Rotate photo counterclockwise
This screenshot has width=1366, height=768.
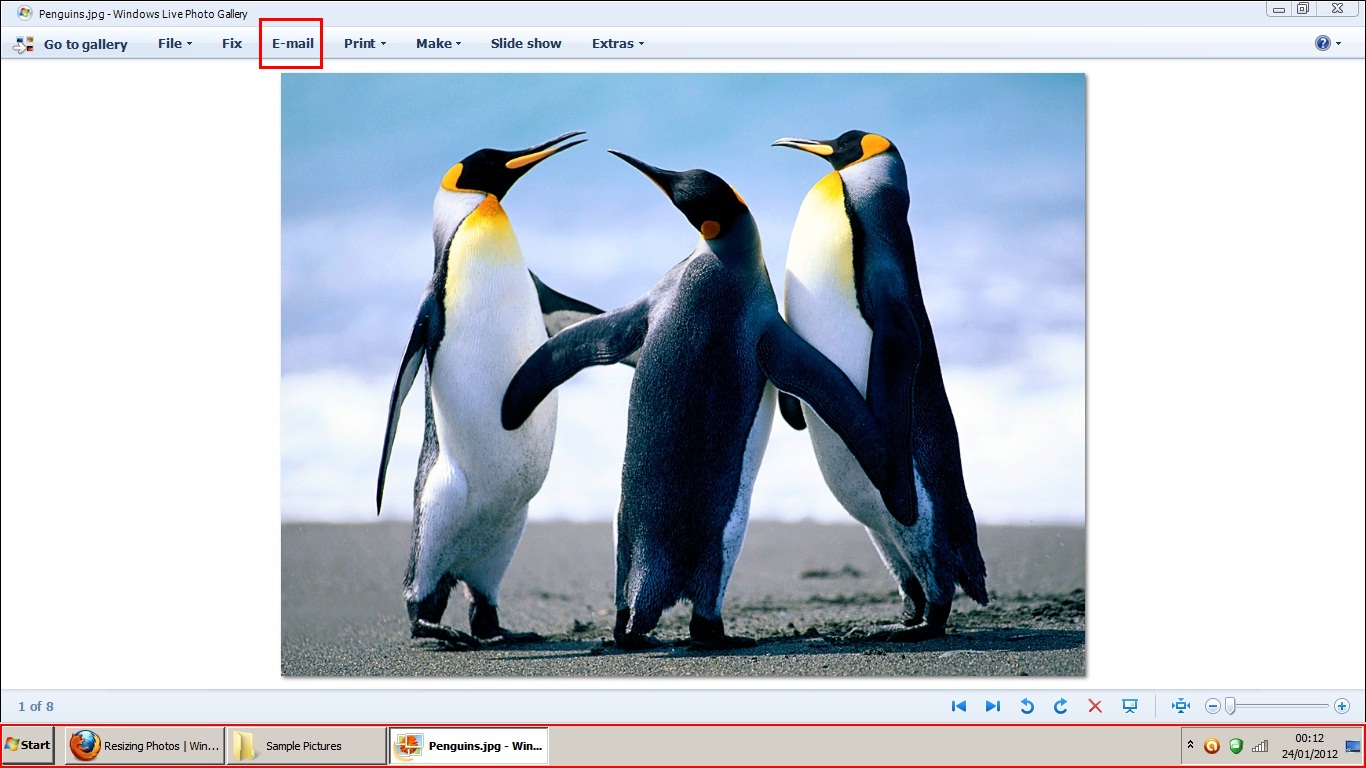1027,706
